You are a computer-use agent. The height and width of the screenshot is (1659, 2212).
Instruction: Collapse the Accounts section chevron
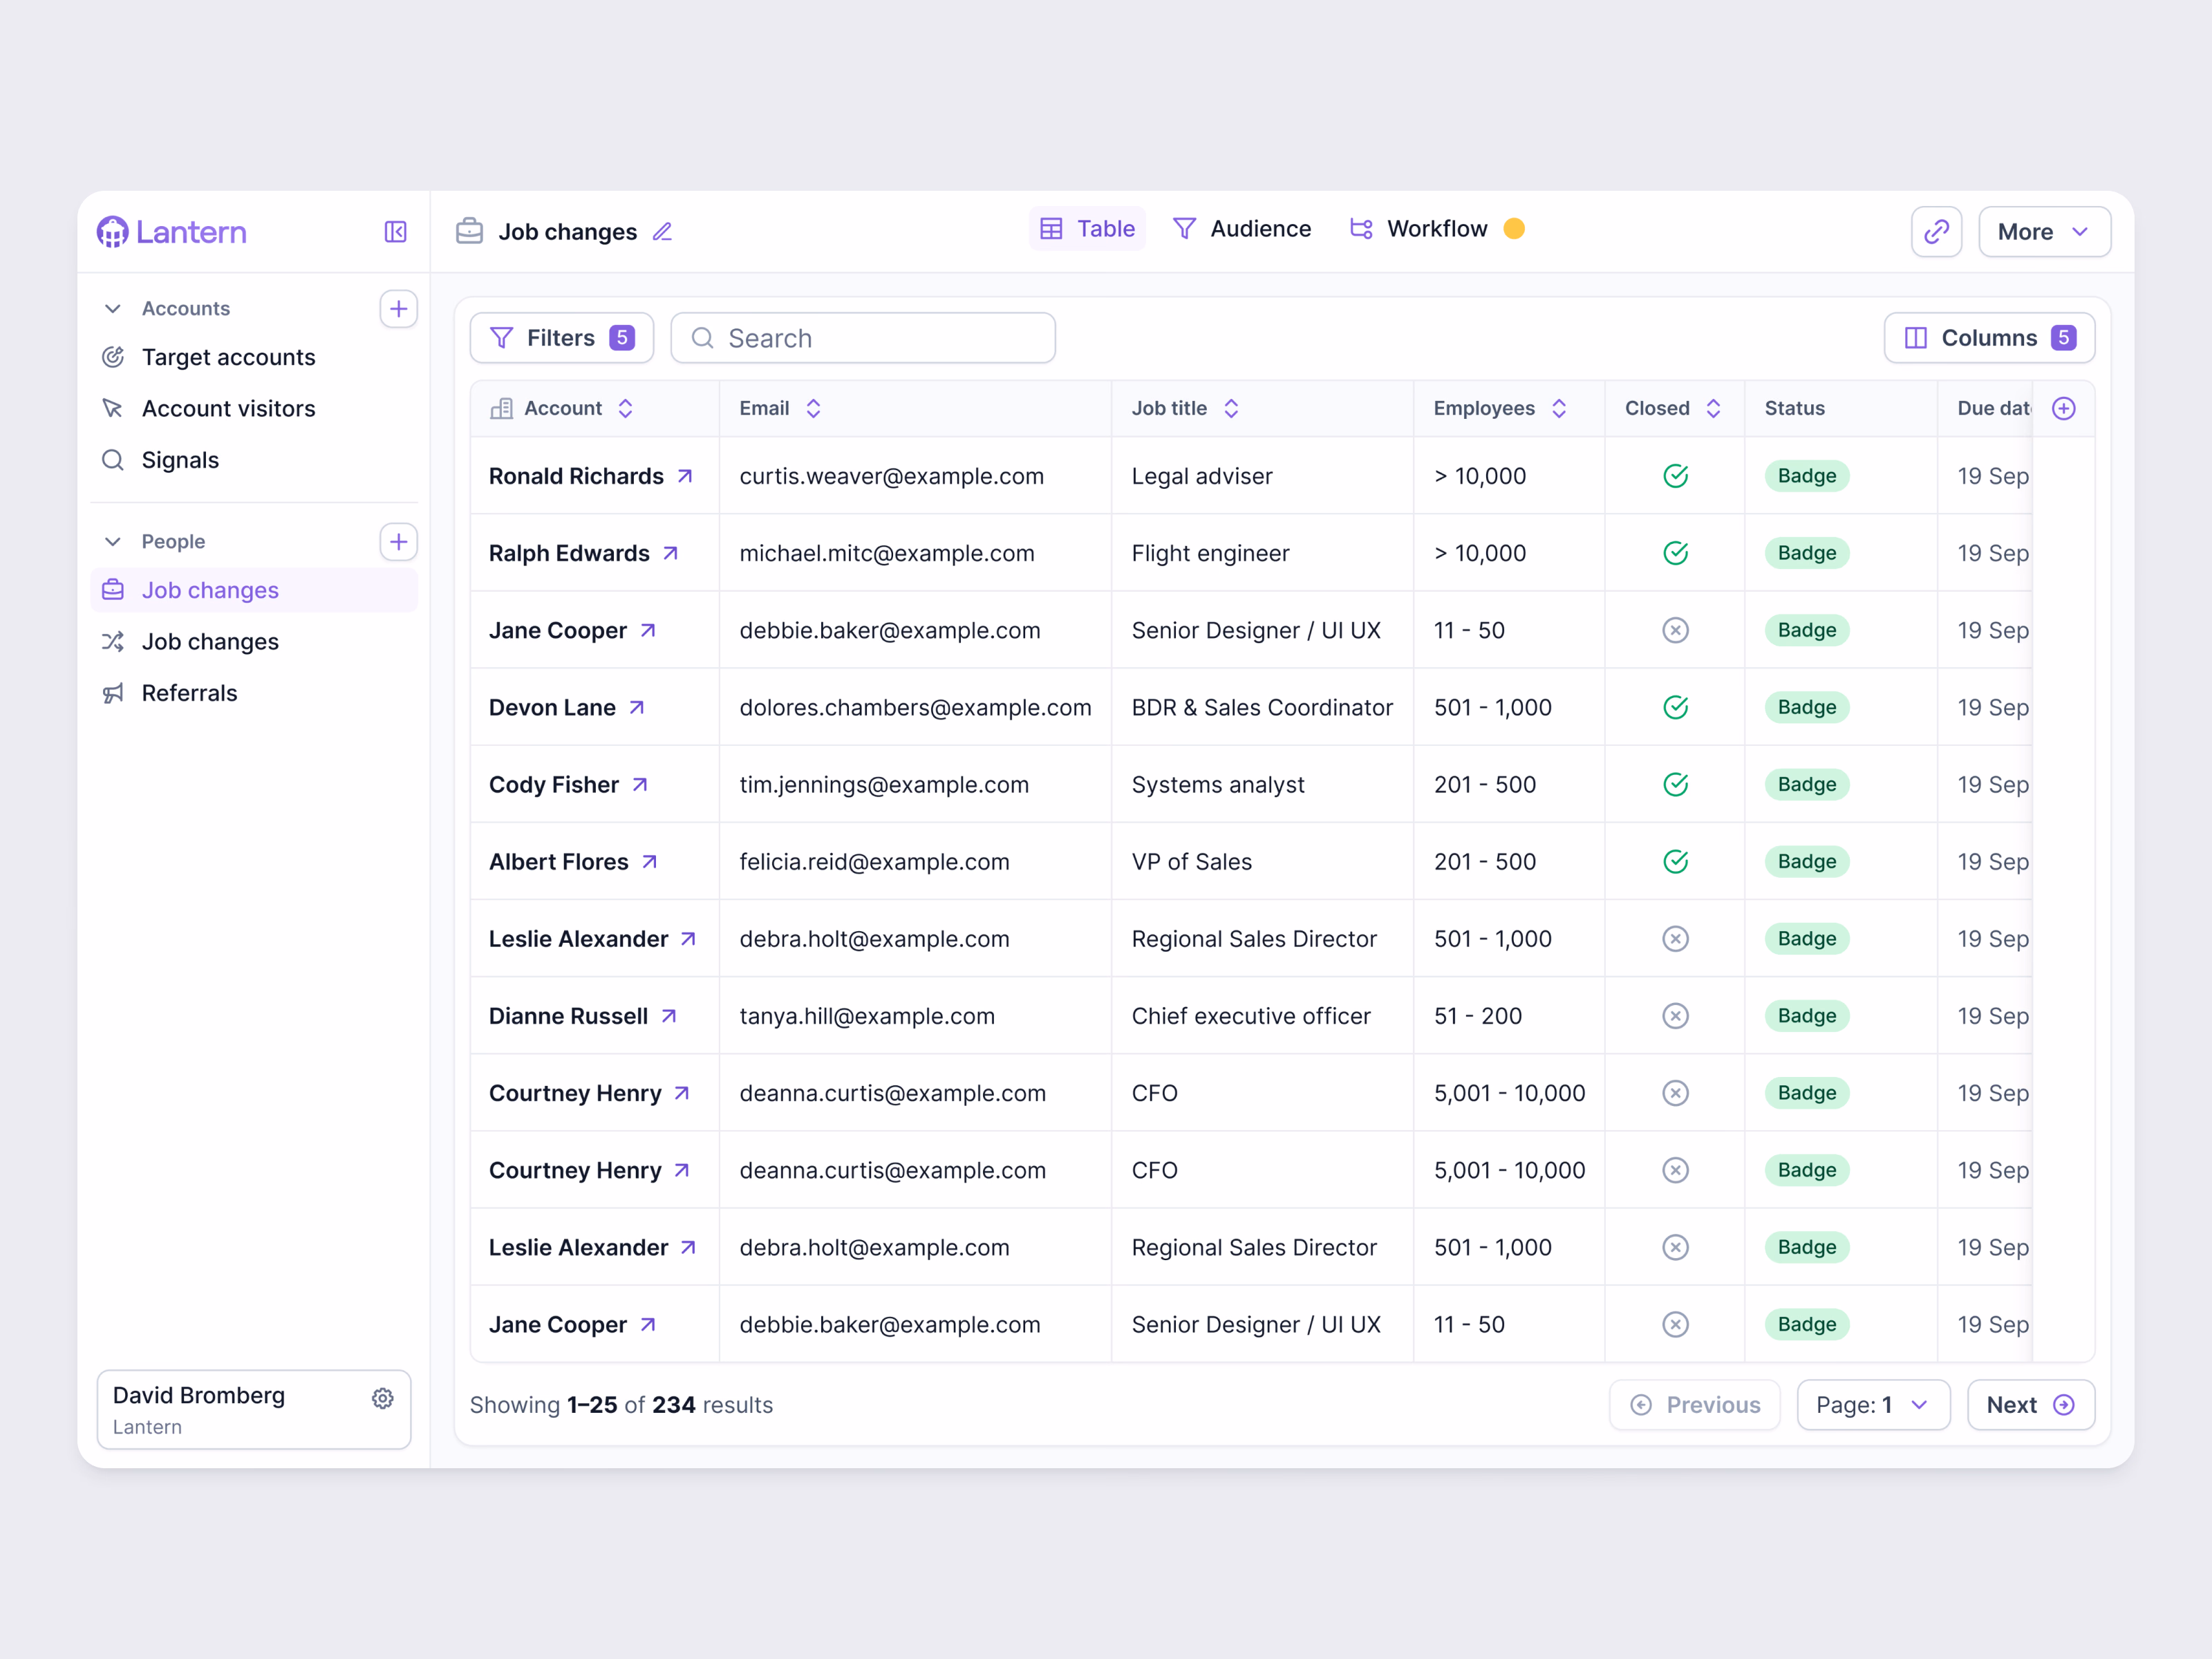(113, 309)
